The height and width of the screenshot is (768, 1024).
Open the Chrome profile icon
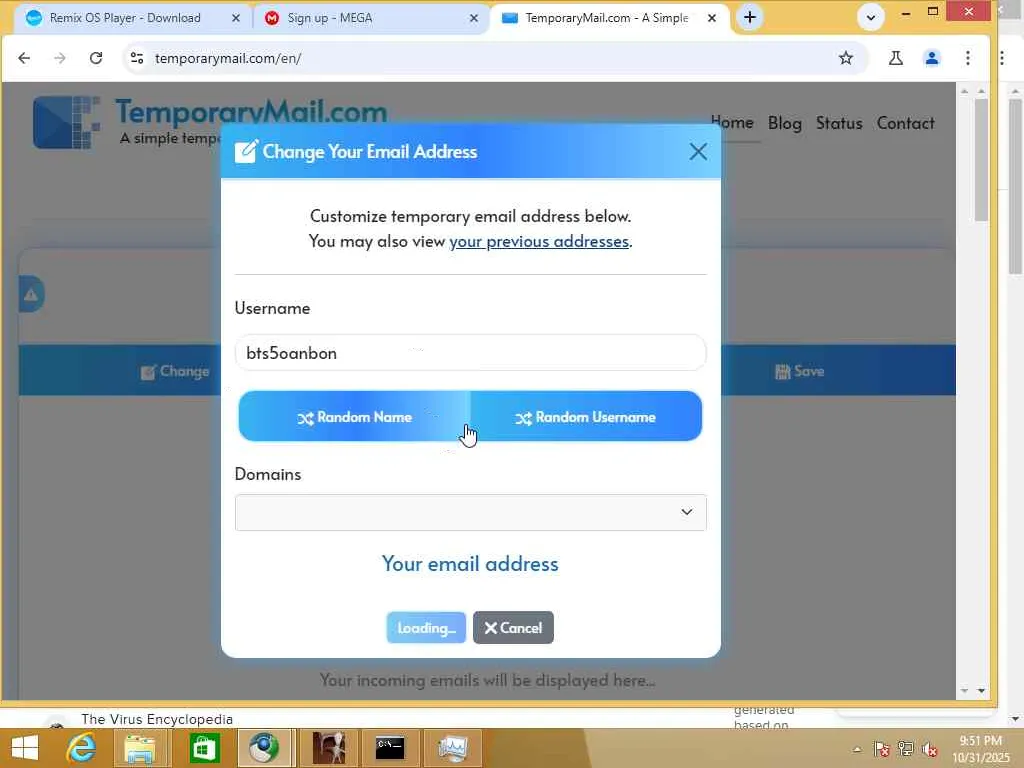(932, 58)
